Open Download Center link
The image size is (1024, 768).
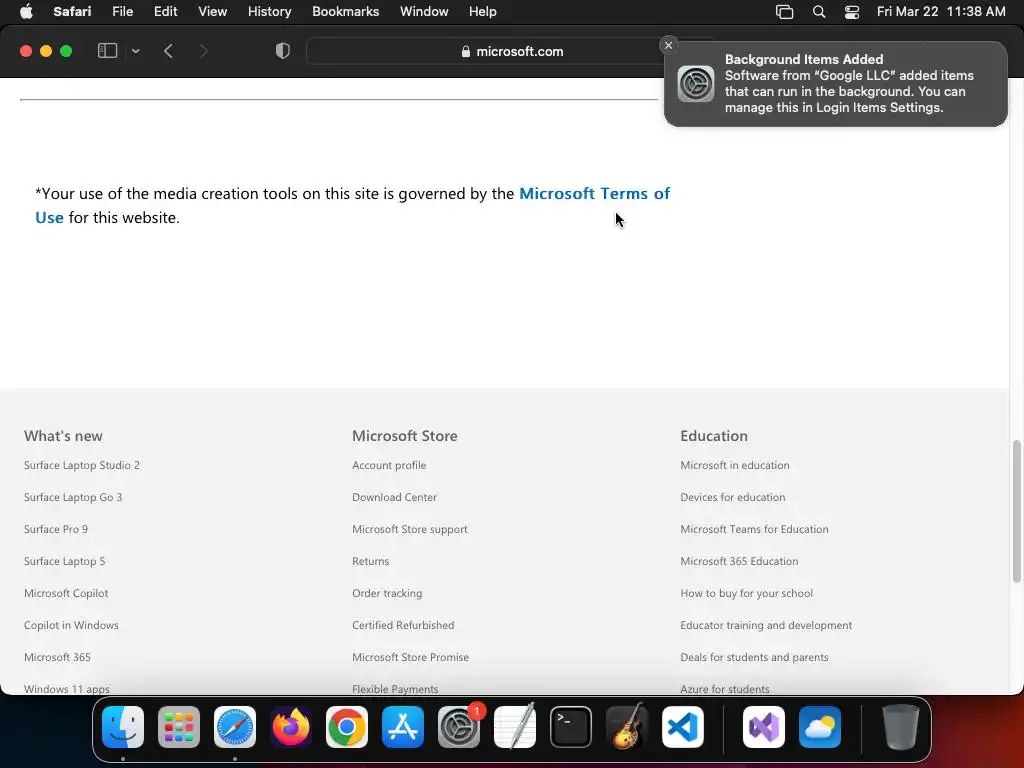click(394, 497)
